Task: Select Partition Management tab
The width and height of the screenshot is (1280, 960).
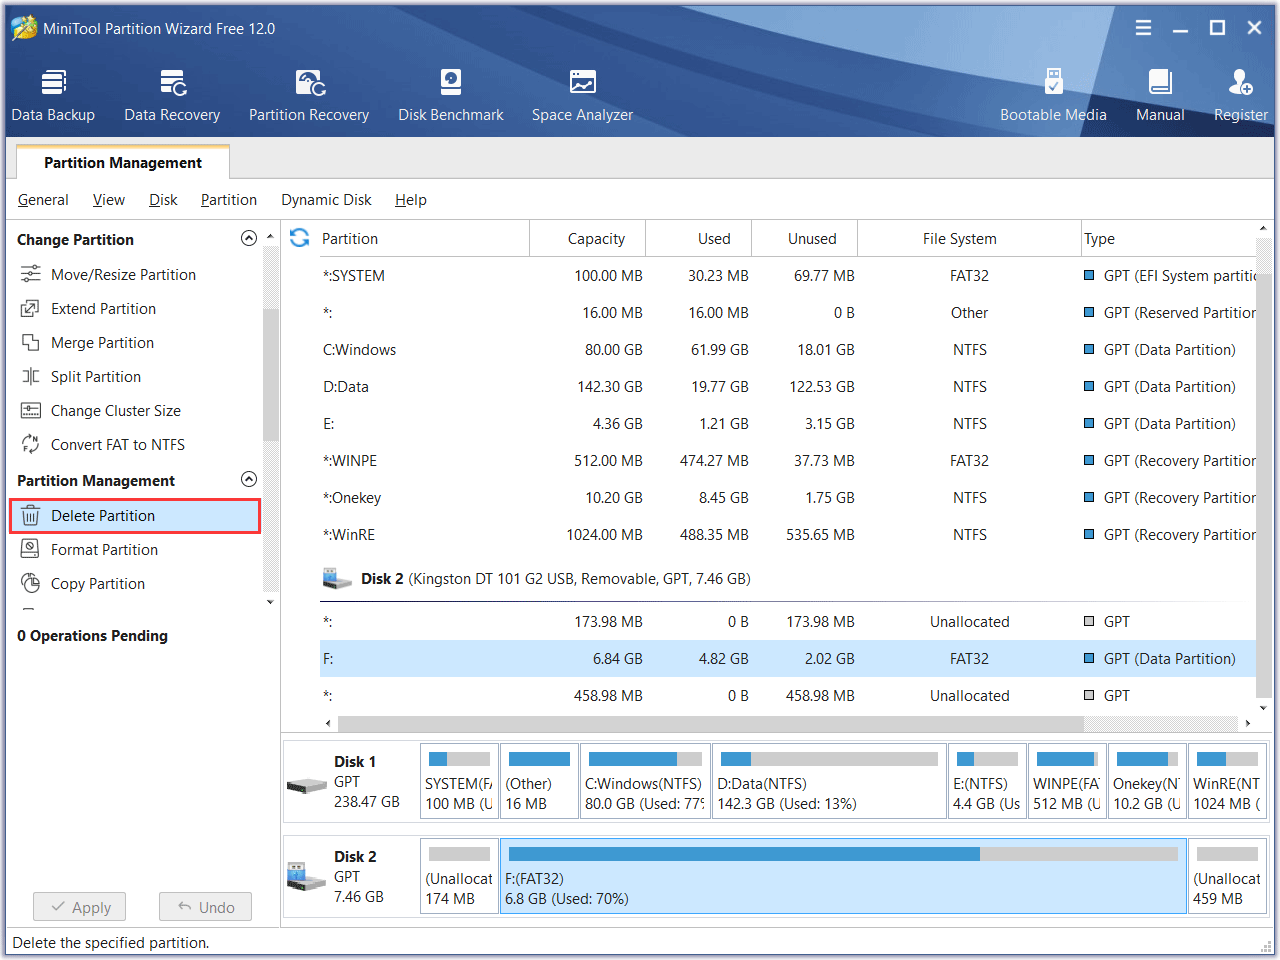Action: coord(123,162)
